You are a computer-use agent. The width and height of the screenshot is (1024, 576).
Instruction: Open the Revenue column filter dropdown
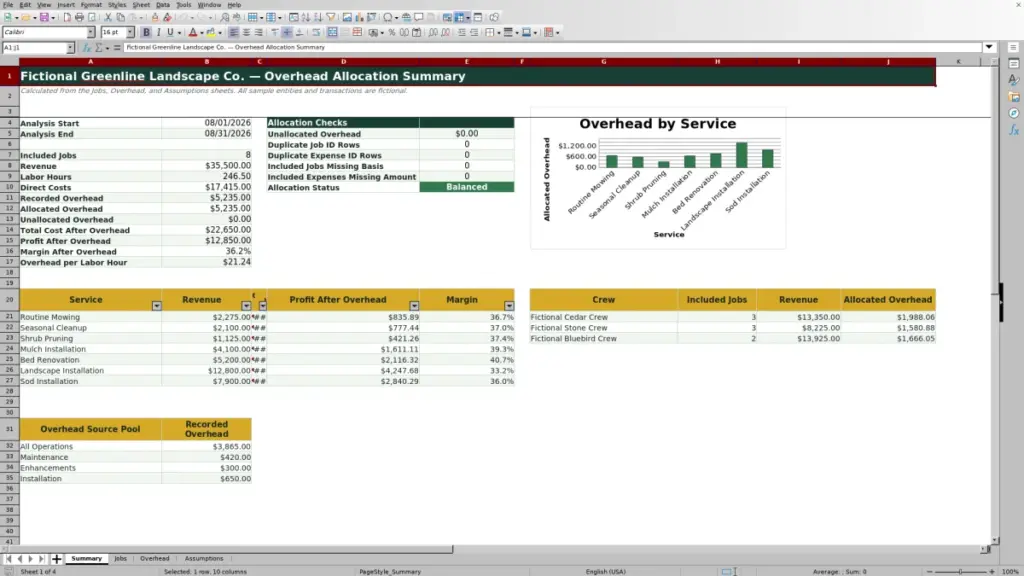click(x=246, y=306)
